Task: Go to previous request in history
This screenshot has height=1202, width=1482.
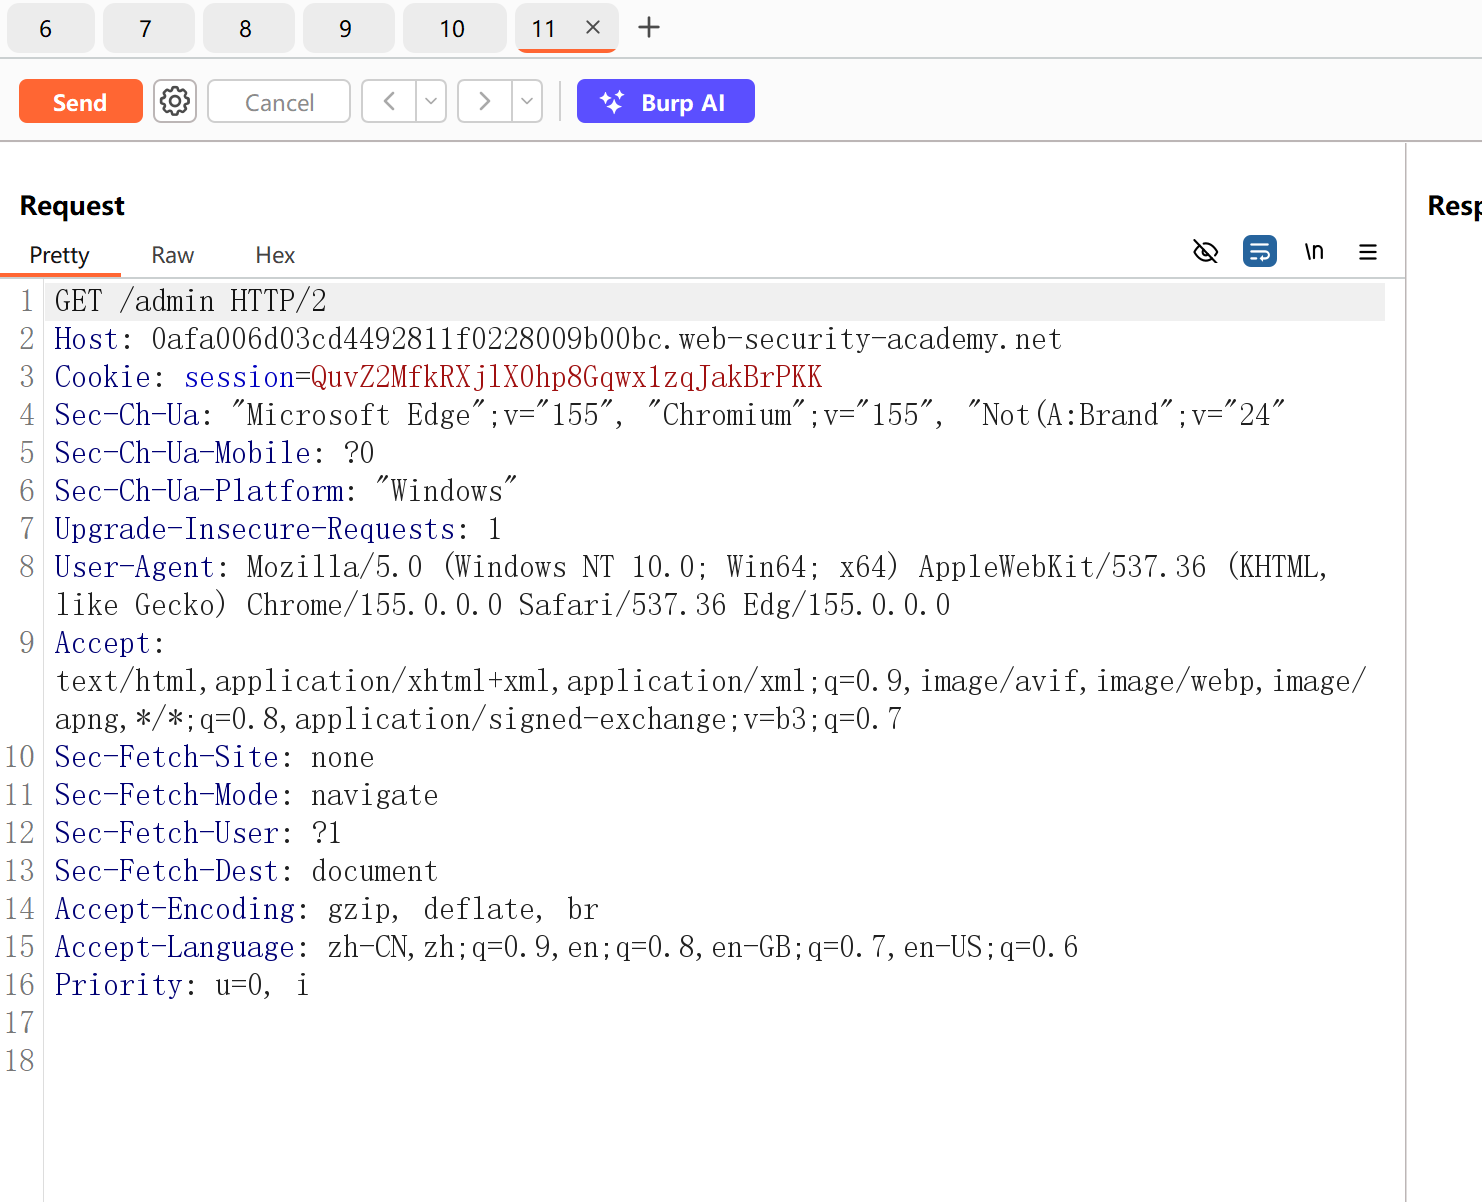Action: click(x=389, y=102)
